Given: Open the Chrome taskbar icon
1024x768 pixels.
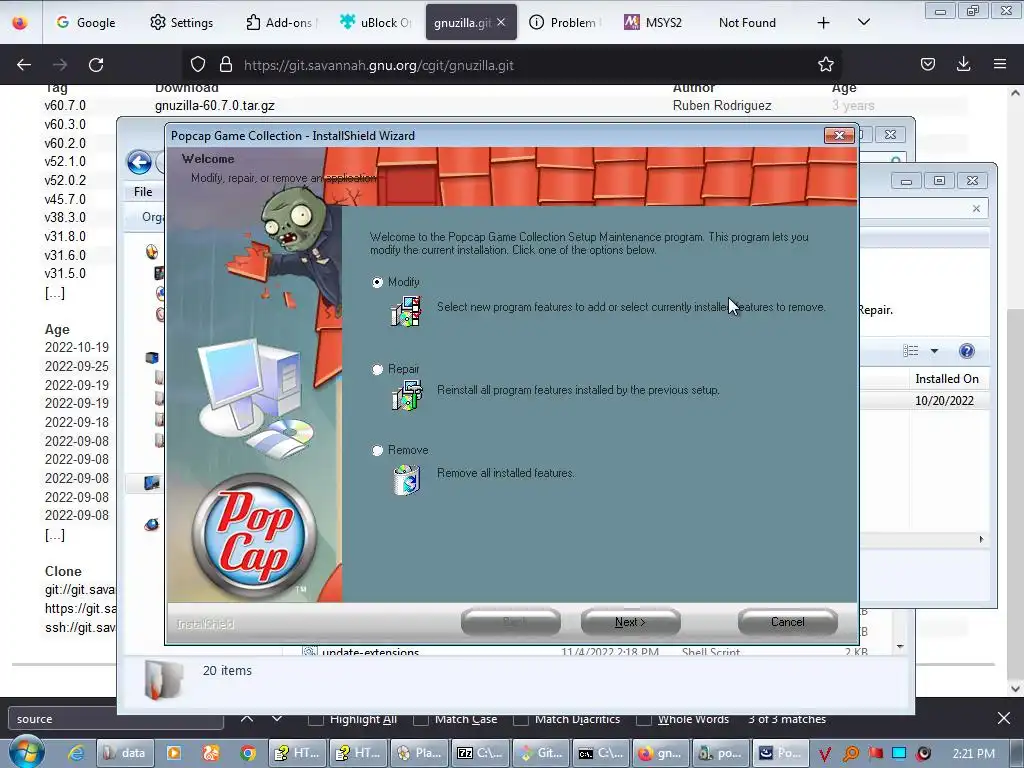Looking at the screenshot, I should coord(248,754).
